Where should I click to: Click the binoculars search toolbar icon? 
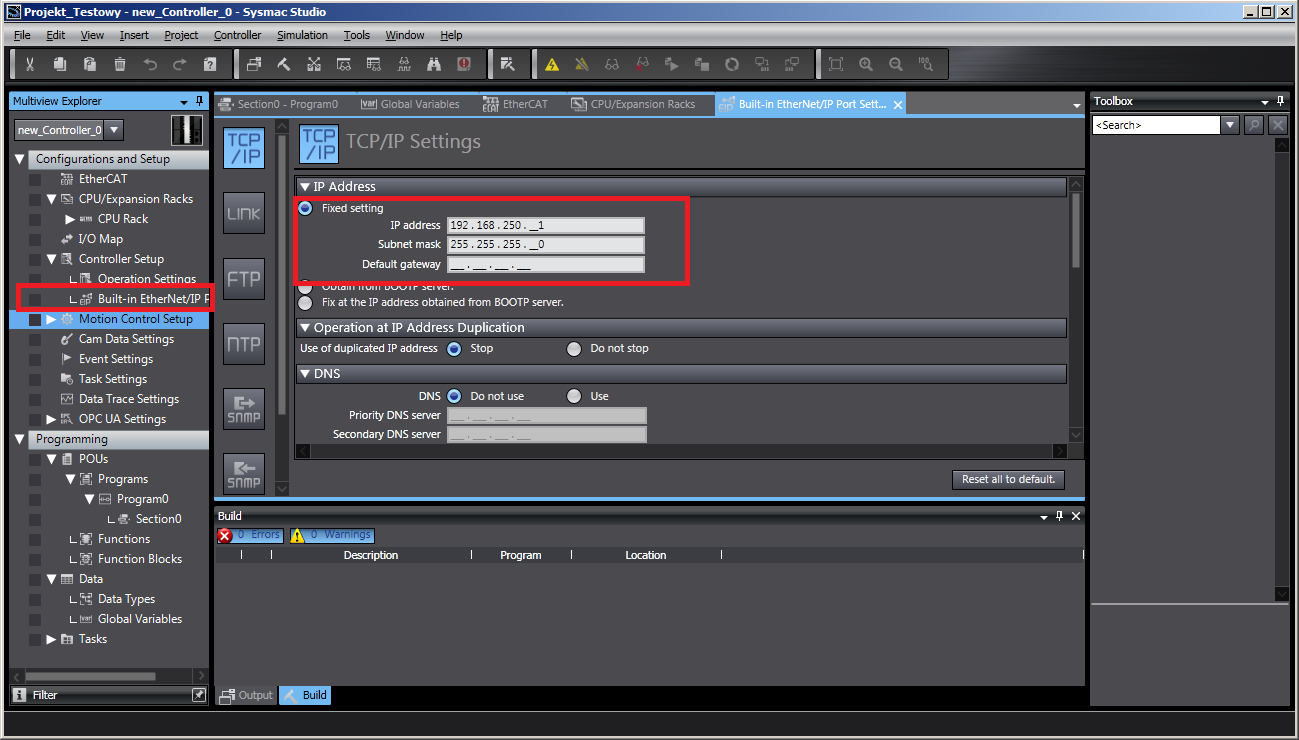pos(434,64)
